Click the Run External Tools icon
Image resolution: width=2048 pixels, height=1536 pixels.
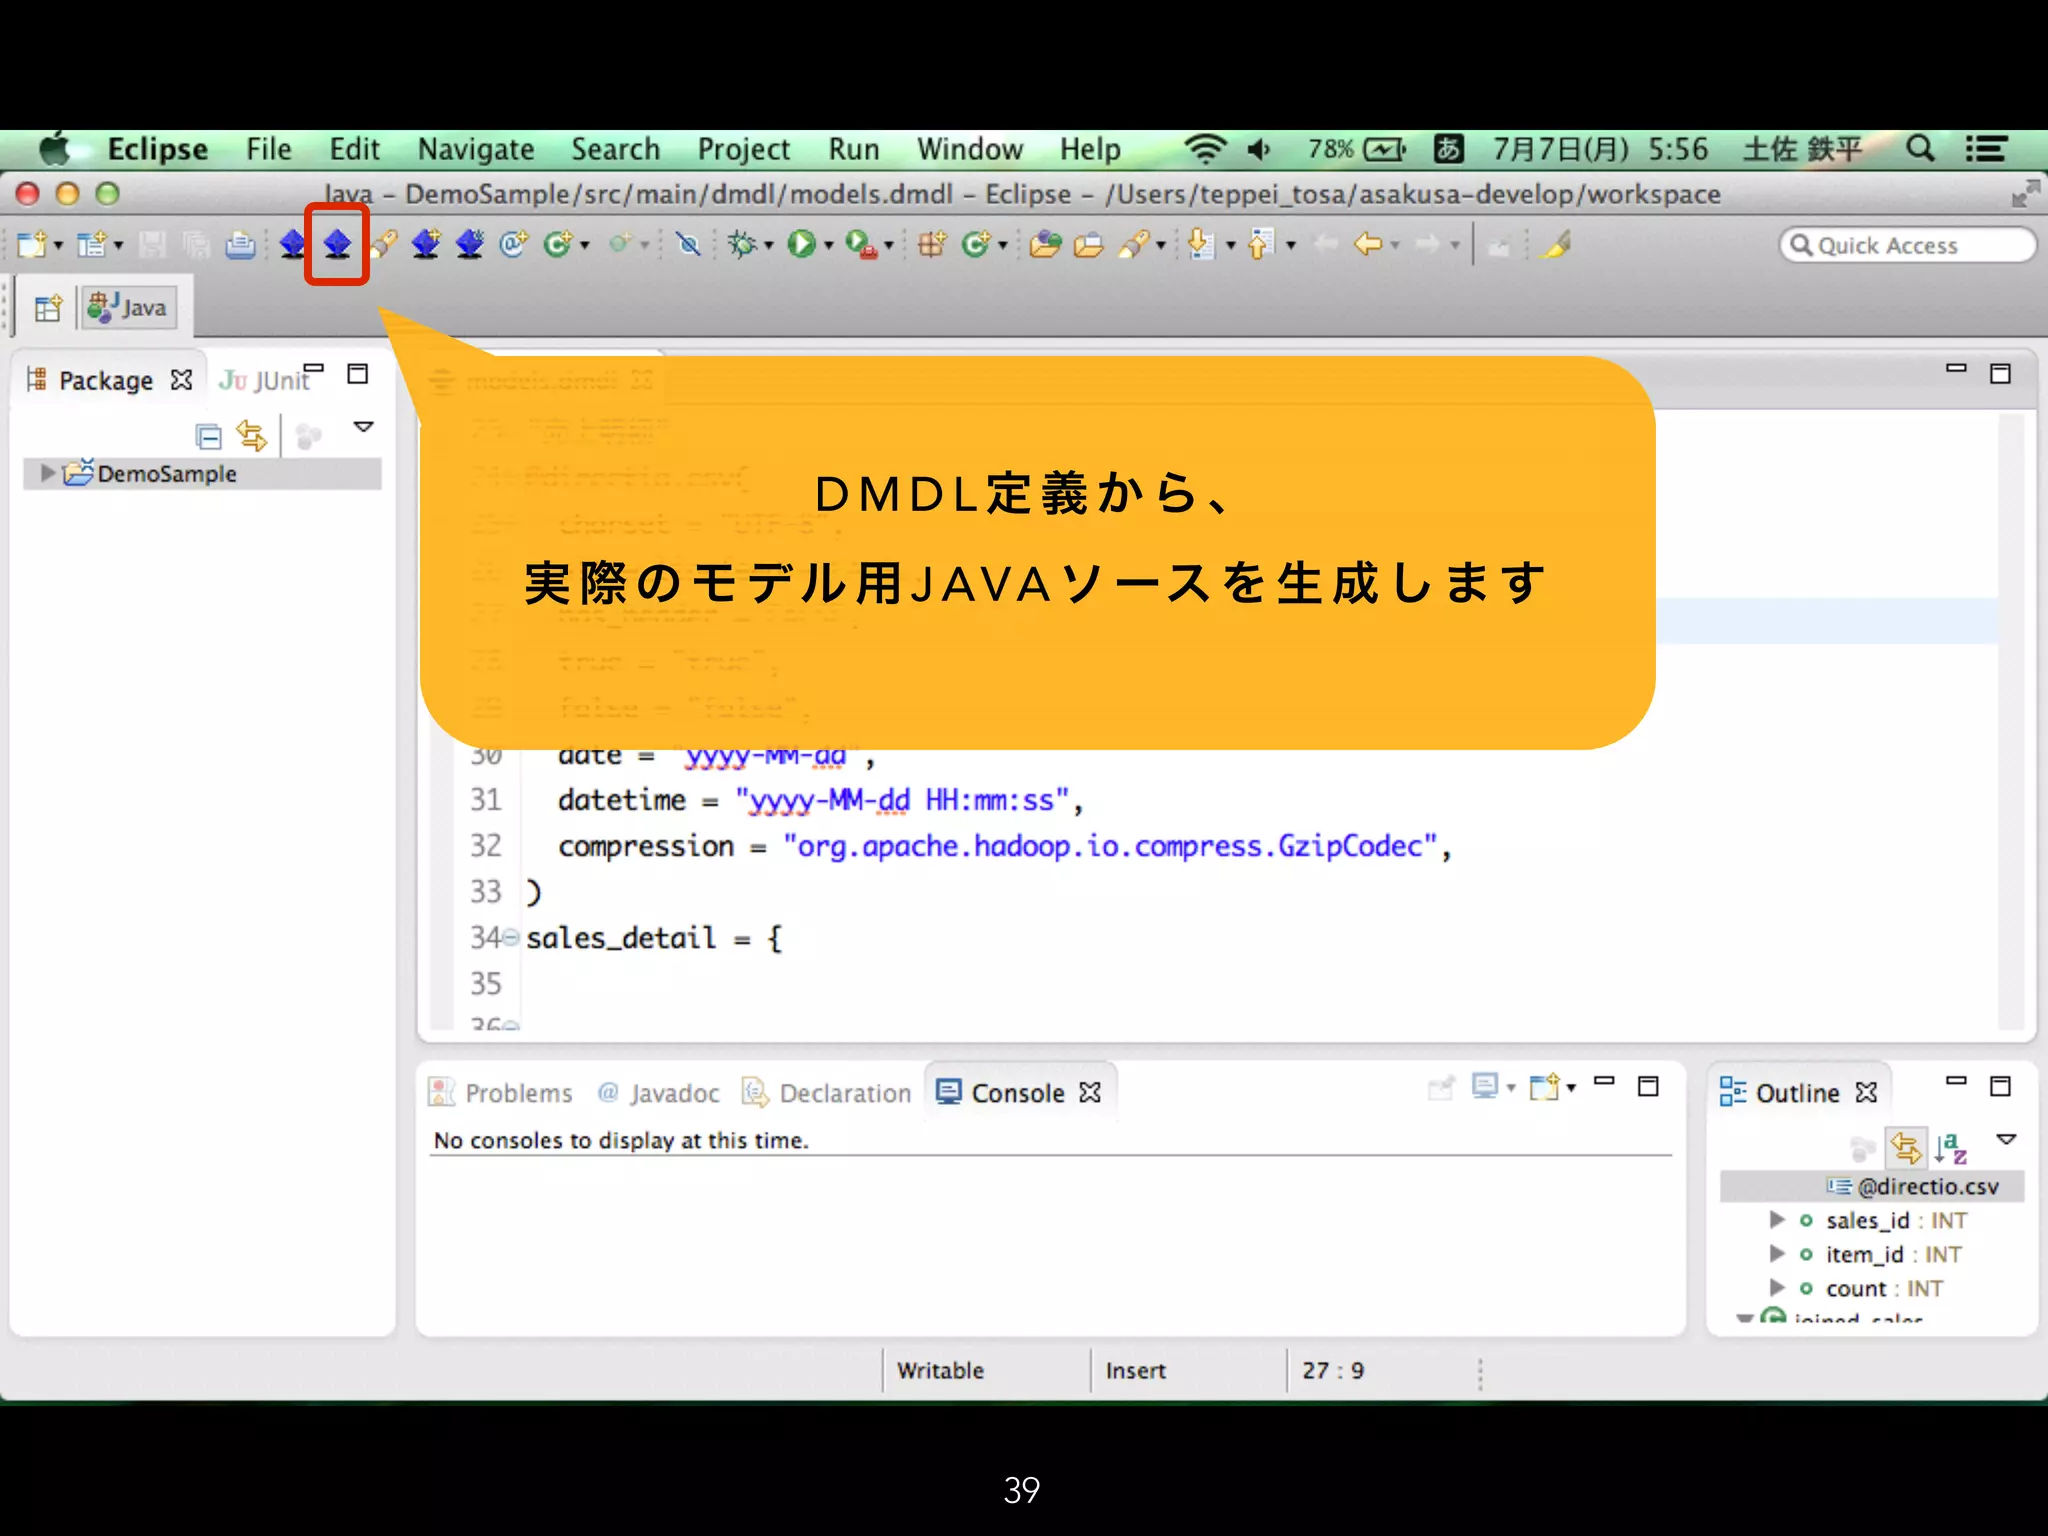coord(861,244)
